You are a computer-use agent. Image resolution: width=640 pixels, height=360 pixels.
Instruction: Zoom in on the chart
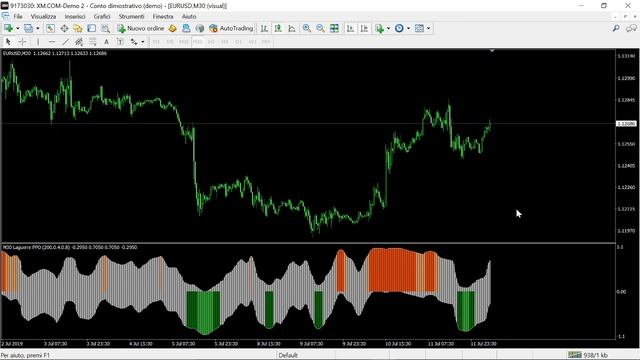tap(307, 28)
